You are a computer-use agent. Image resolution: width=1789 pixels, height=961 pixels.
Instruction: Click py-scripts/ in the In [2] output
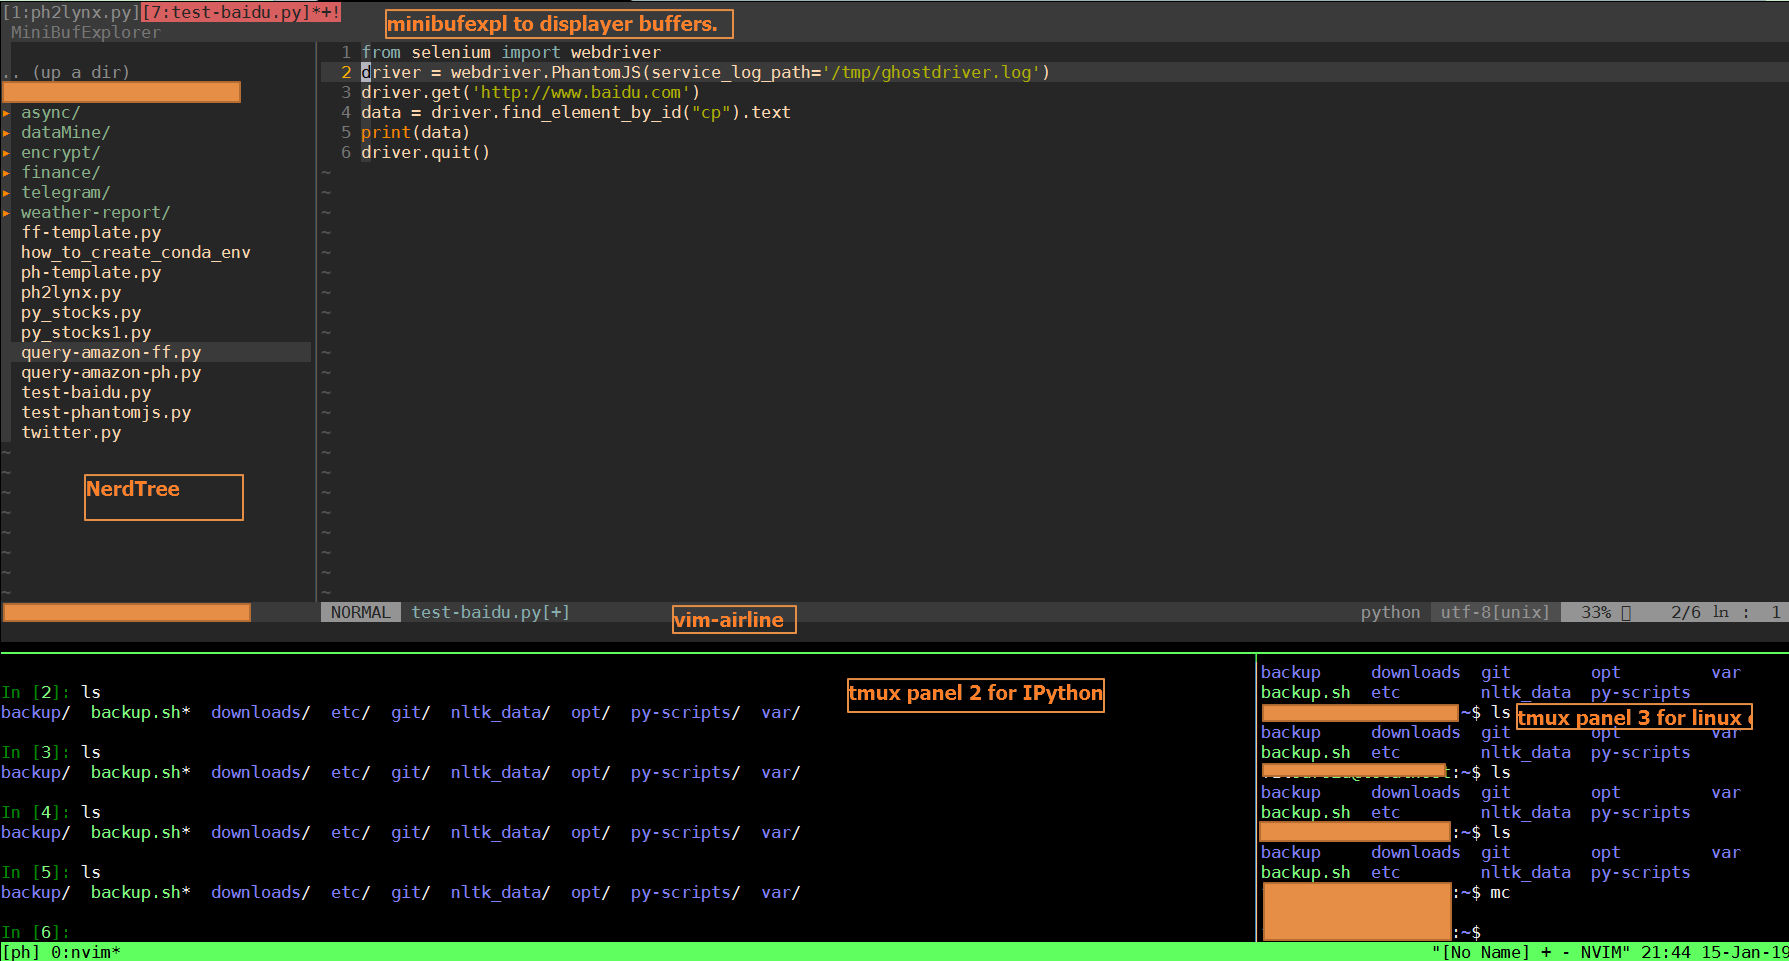click(x=686, y=713)
